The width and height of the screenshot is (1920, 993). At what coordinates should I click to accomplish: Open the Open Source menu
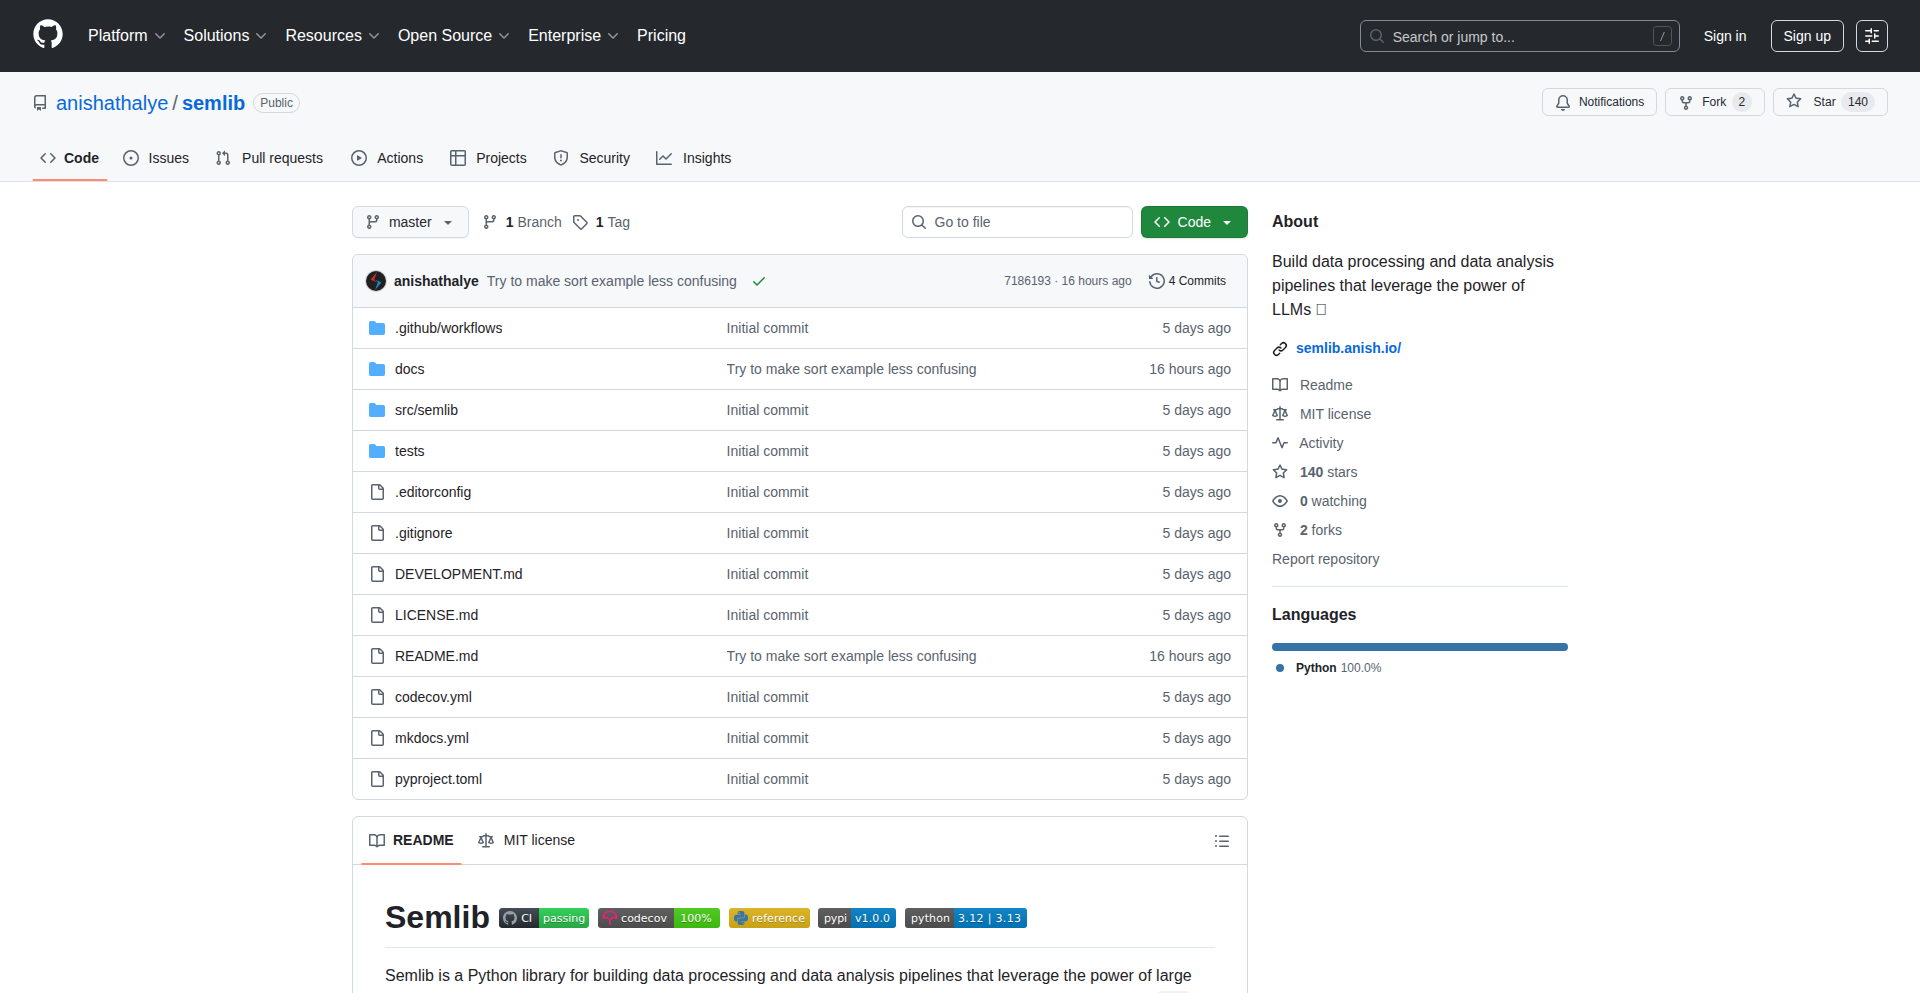(453, 36)
